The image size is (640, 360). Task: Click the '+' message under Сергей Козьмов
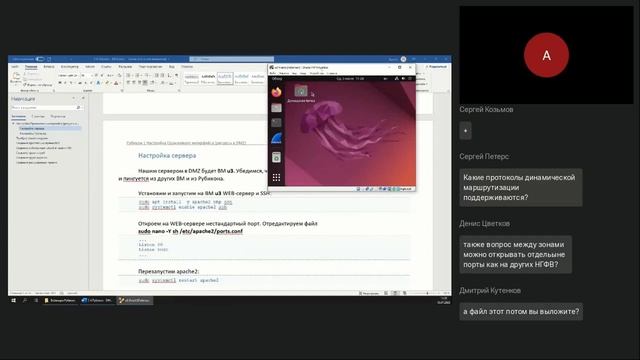click(x=465, y=131)
